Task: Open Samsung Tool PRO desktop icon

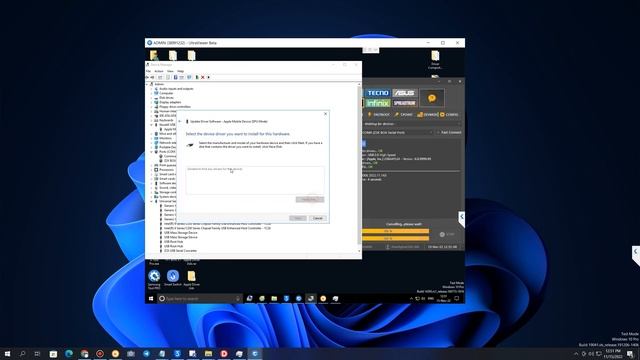Action: (154, 279)
